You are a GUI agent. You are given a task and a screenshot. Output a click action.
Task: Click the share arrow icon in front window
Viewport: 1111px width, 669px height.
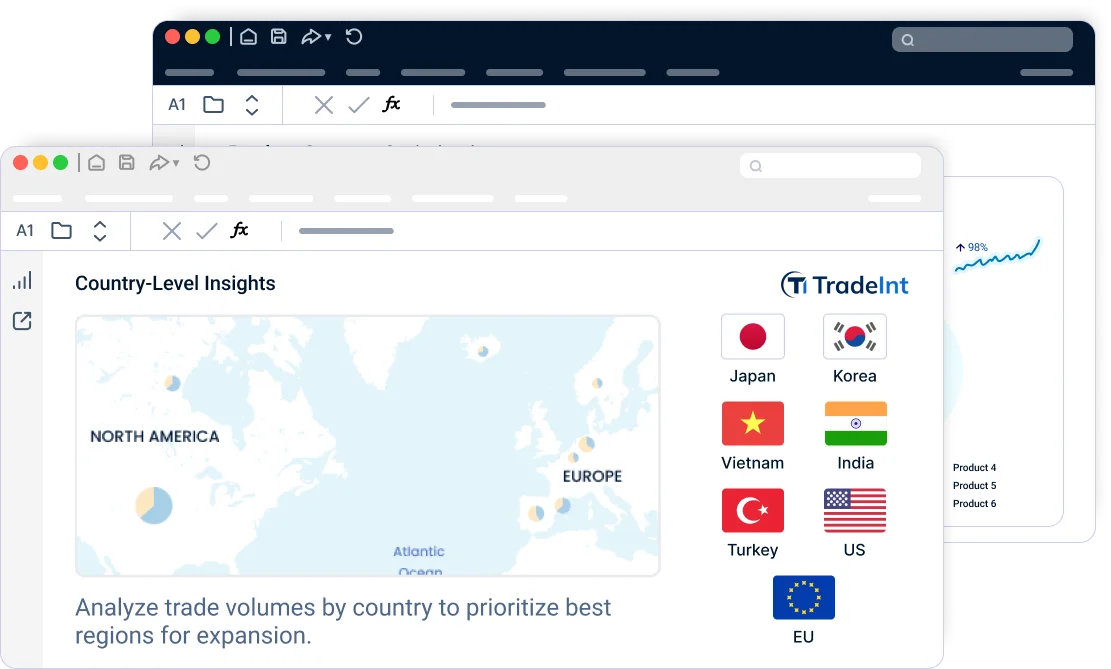[x=159, y=163]
